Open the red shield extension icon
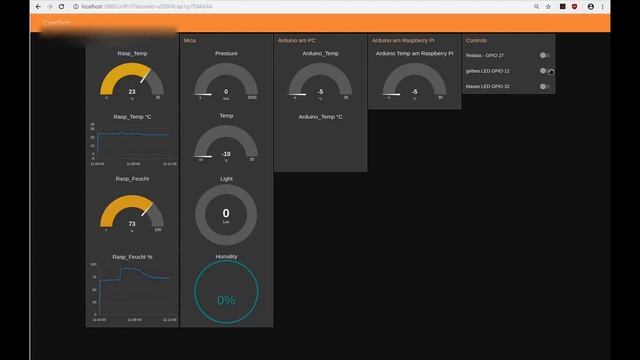Screen dimensions: 640x360 point(574,7)
